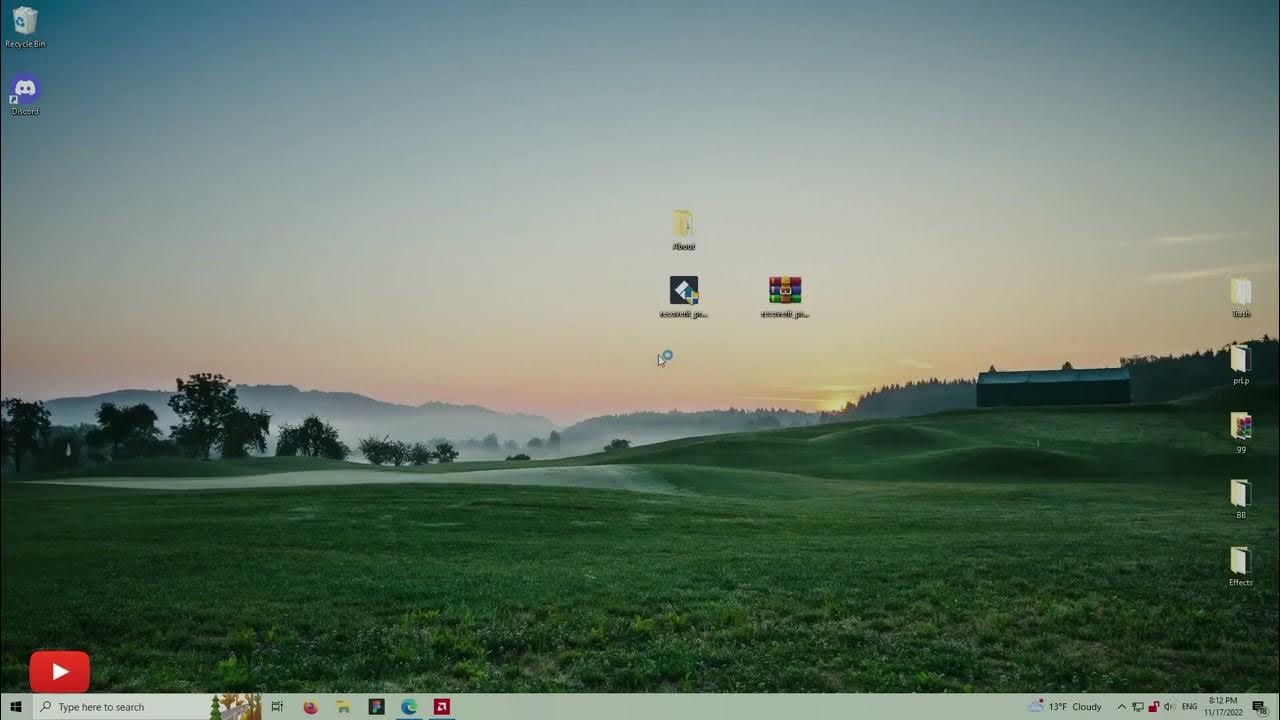Click the Type here to search box
Viewport: 1280px width, 720px height.
pyautogui.click(x=148, y=707)
